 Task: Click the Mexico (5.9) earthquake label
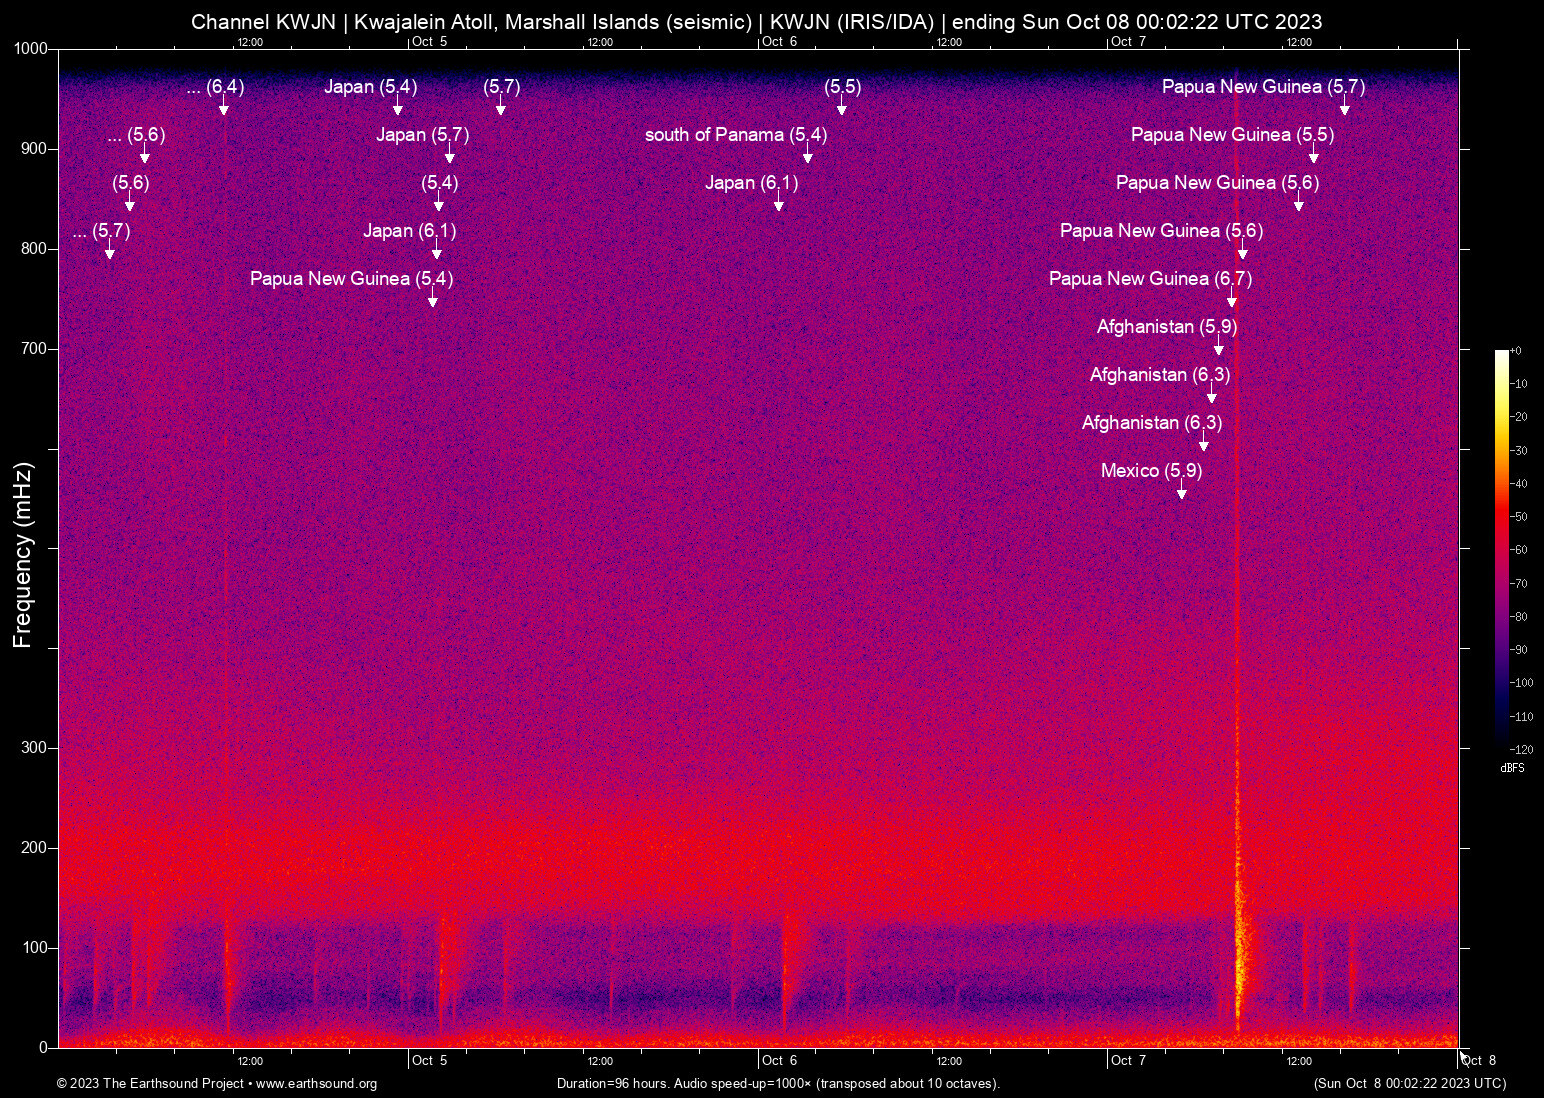1150,470
